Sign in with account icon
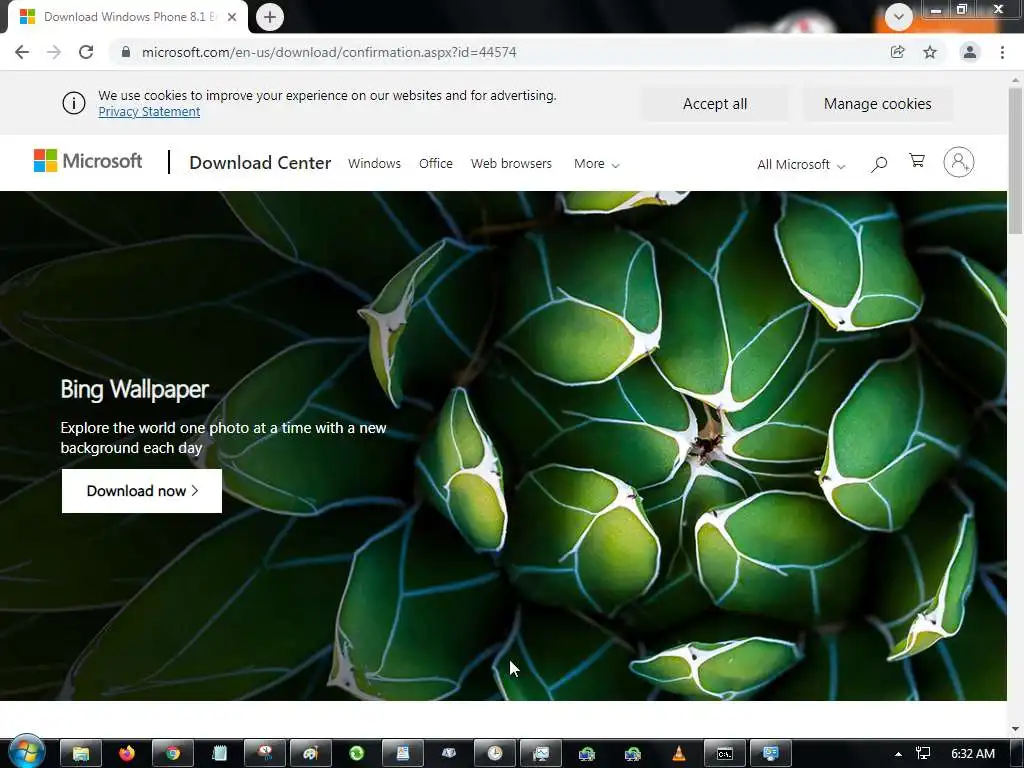The height and width of the screenshot is (768, 1024). (x=959, y=162)
